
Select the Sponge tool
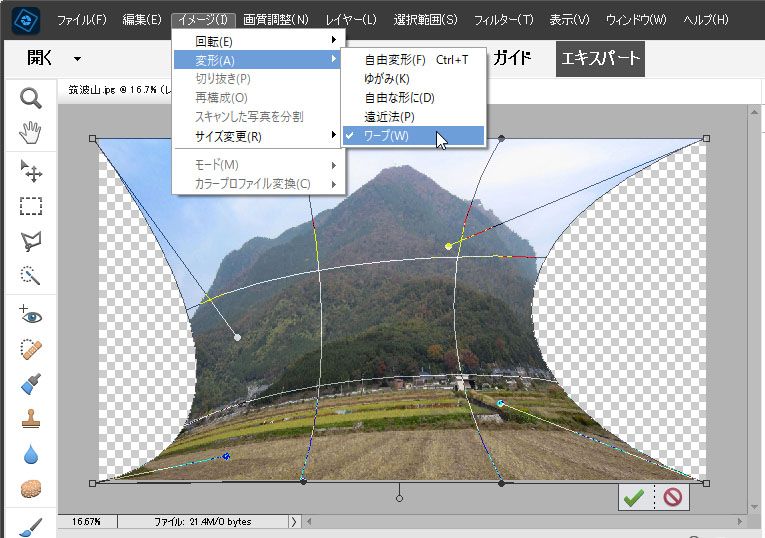pyautogui.click(x=31, y=488)
